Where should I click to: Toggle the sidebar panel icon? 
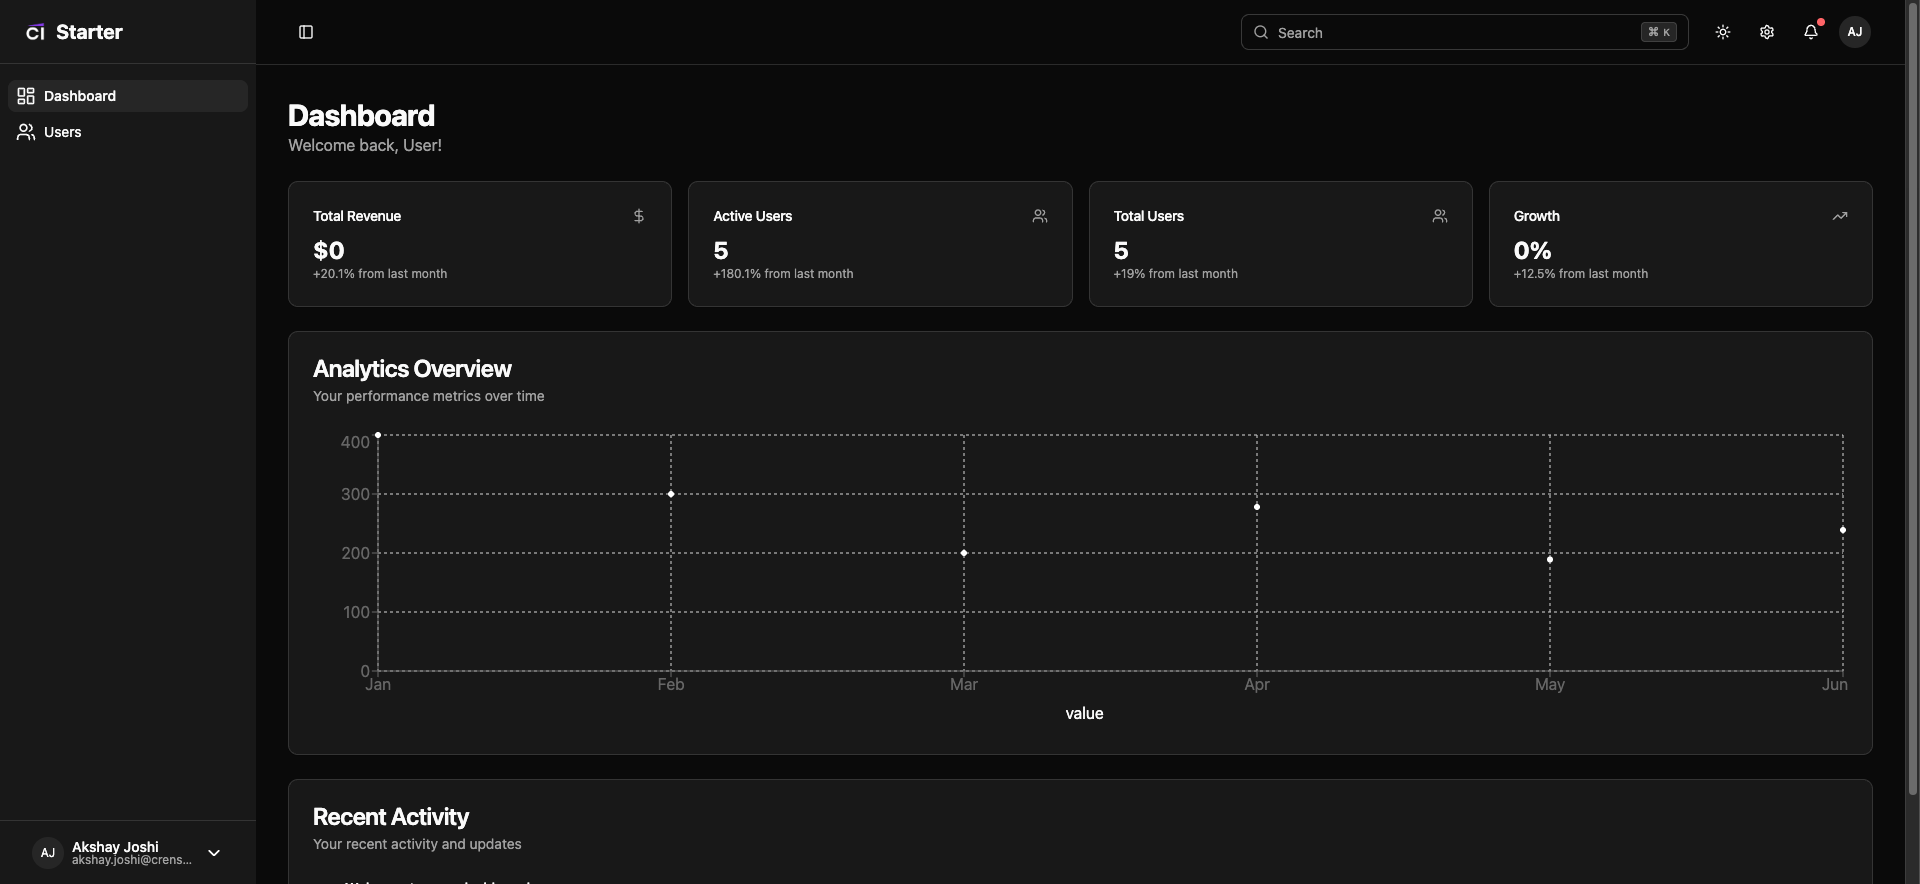tap(306, 32)
